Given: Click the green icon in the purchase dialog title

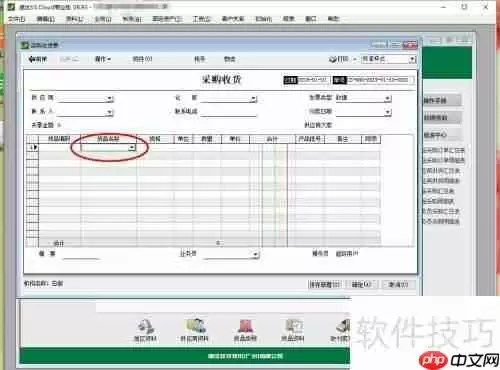Looking at the screenshot, I should [x=25, y=45].
